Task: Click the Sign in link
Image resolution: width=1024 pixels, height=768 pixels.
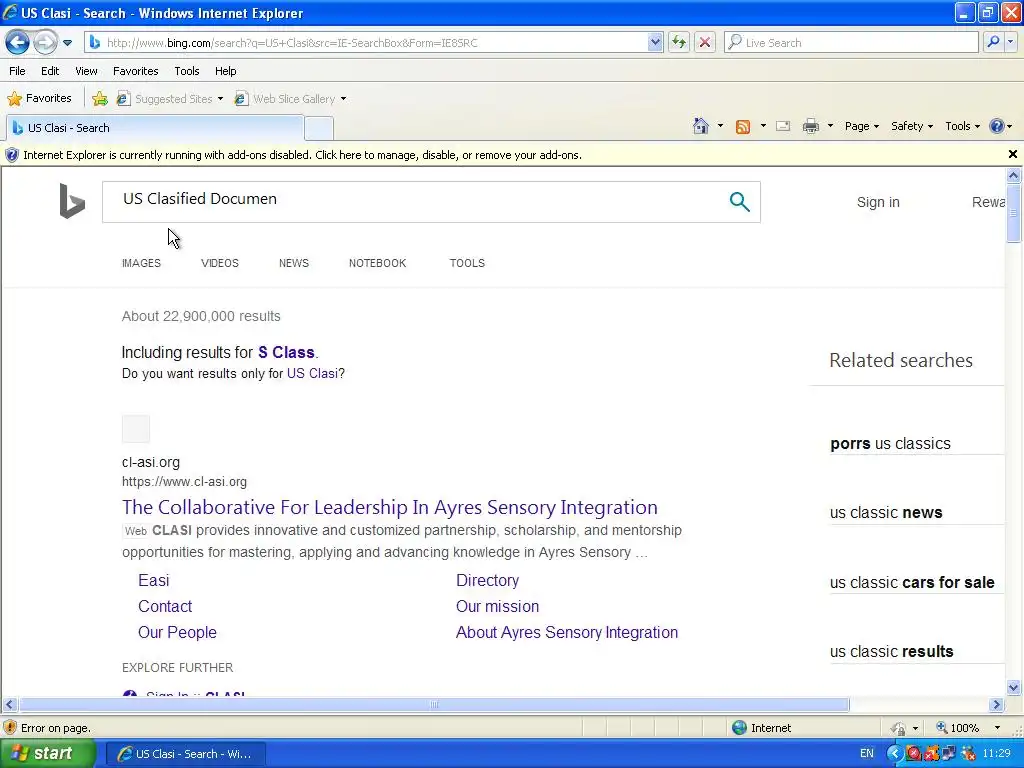Action: coord(878,202)
